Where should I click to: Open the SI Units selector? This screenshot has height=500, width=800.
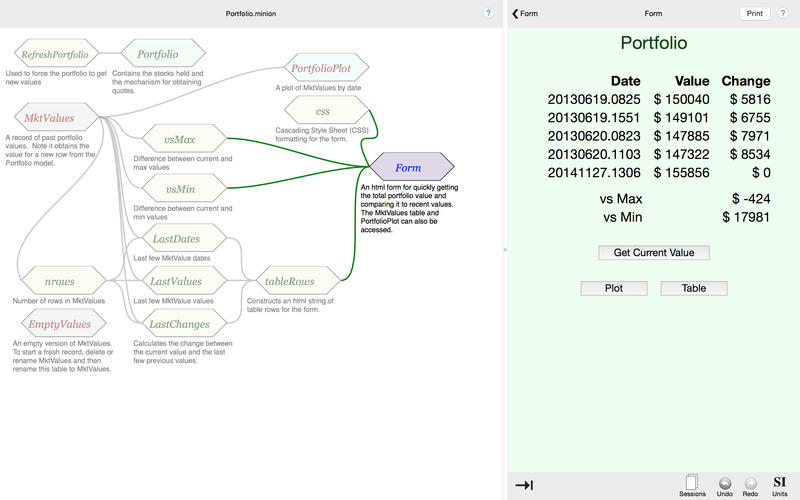[x=779, y=483]
